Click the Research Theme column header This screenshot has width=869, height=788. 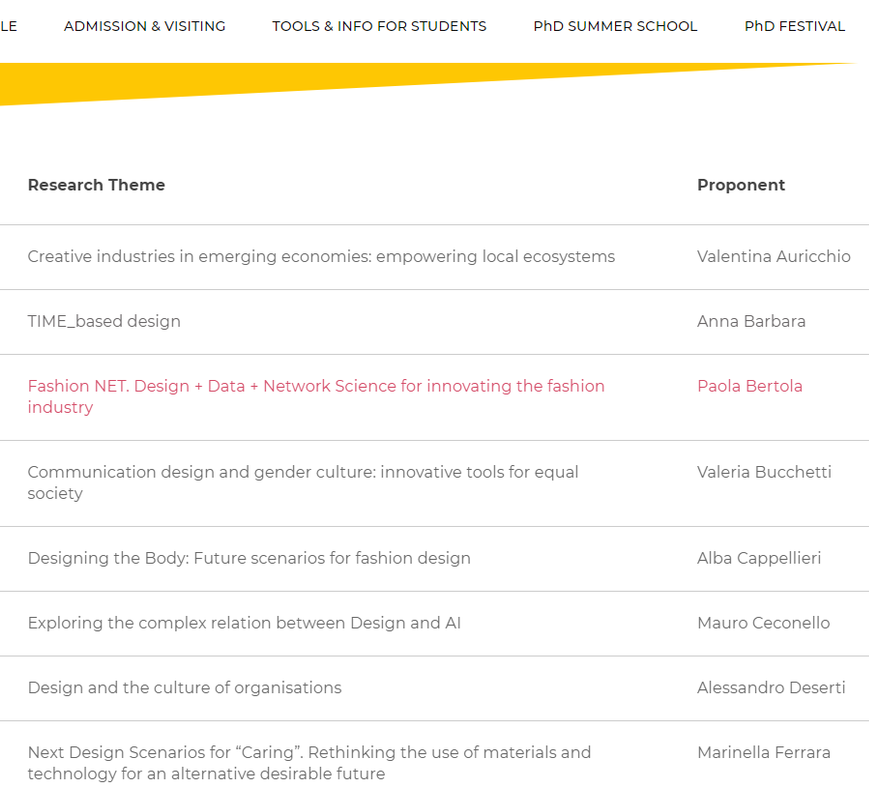pos(96,185)
